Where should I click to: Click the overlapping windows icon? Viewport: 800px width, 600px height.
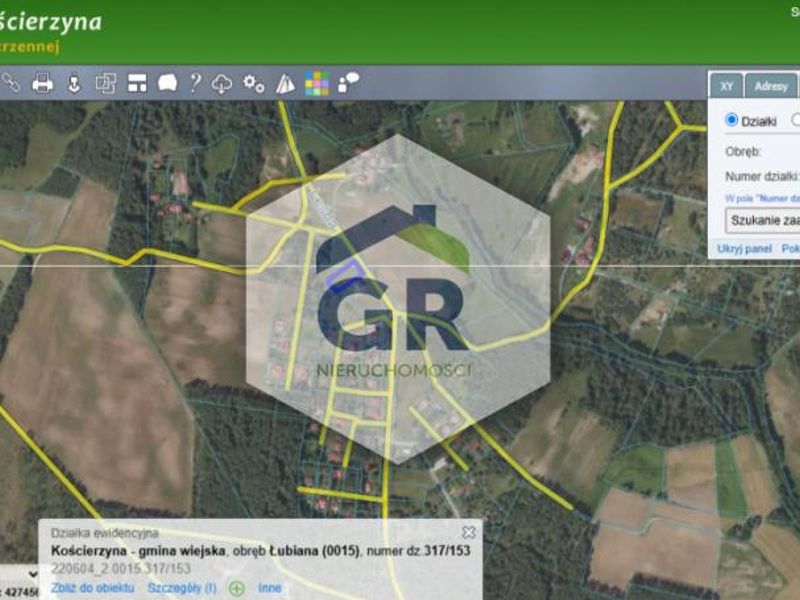tap(106, 83)
